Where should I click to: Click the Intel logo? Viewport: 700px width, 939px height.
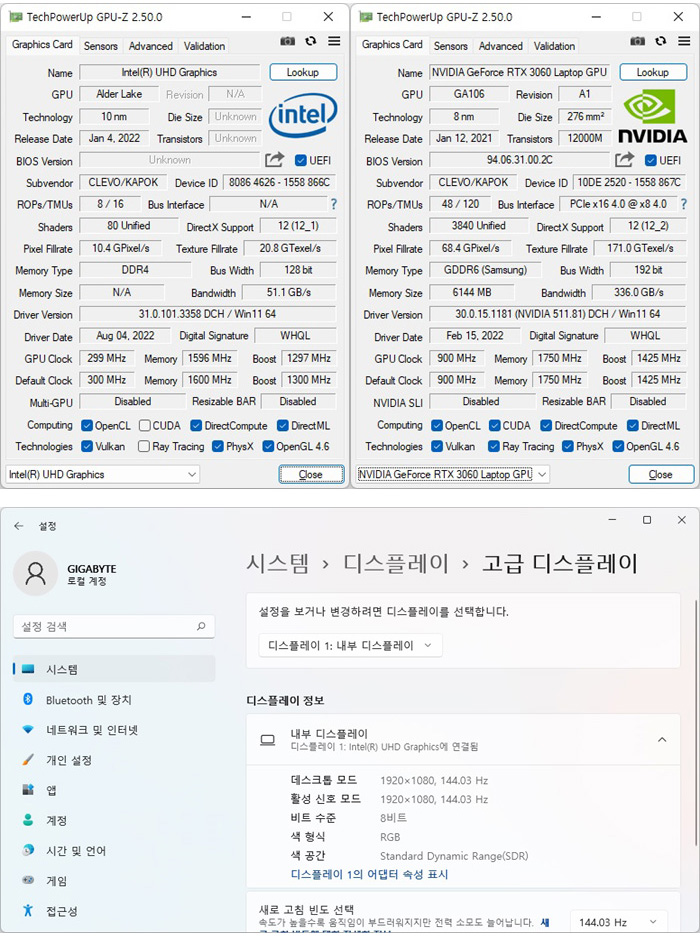302,116
